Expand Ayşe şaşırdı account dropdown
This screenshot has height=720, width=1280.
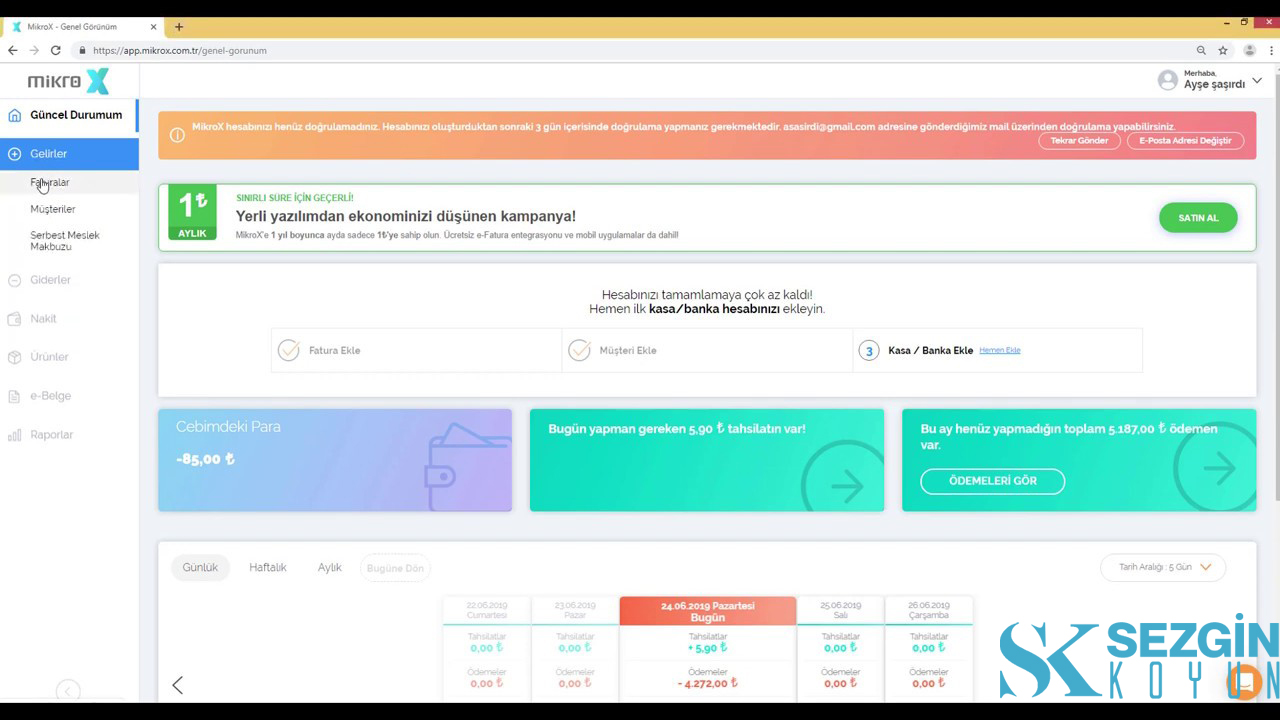1257,81
